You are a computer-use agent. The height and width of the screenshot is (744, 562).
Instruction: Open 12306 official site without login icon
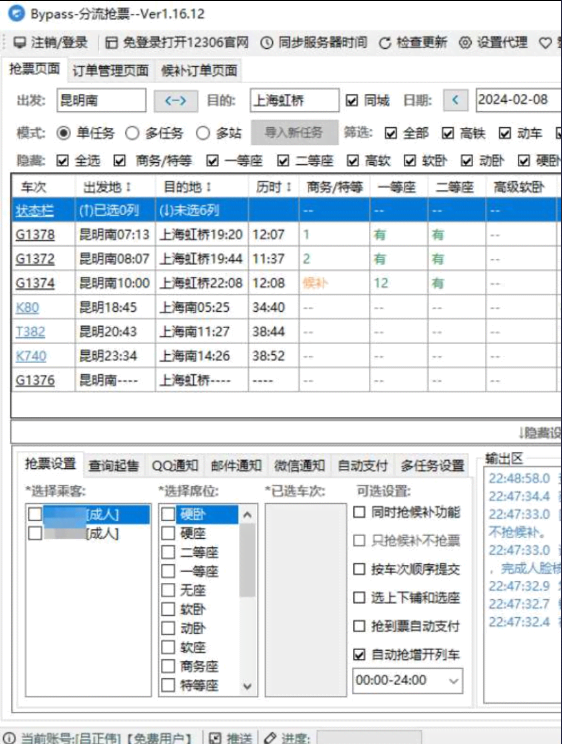click(111, 43)
